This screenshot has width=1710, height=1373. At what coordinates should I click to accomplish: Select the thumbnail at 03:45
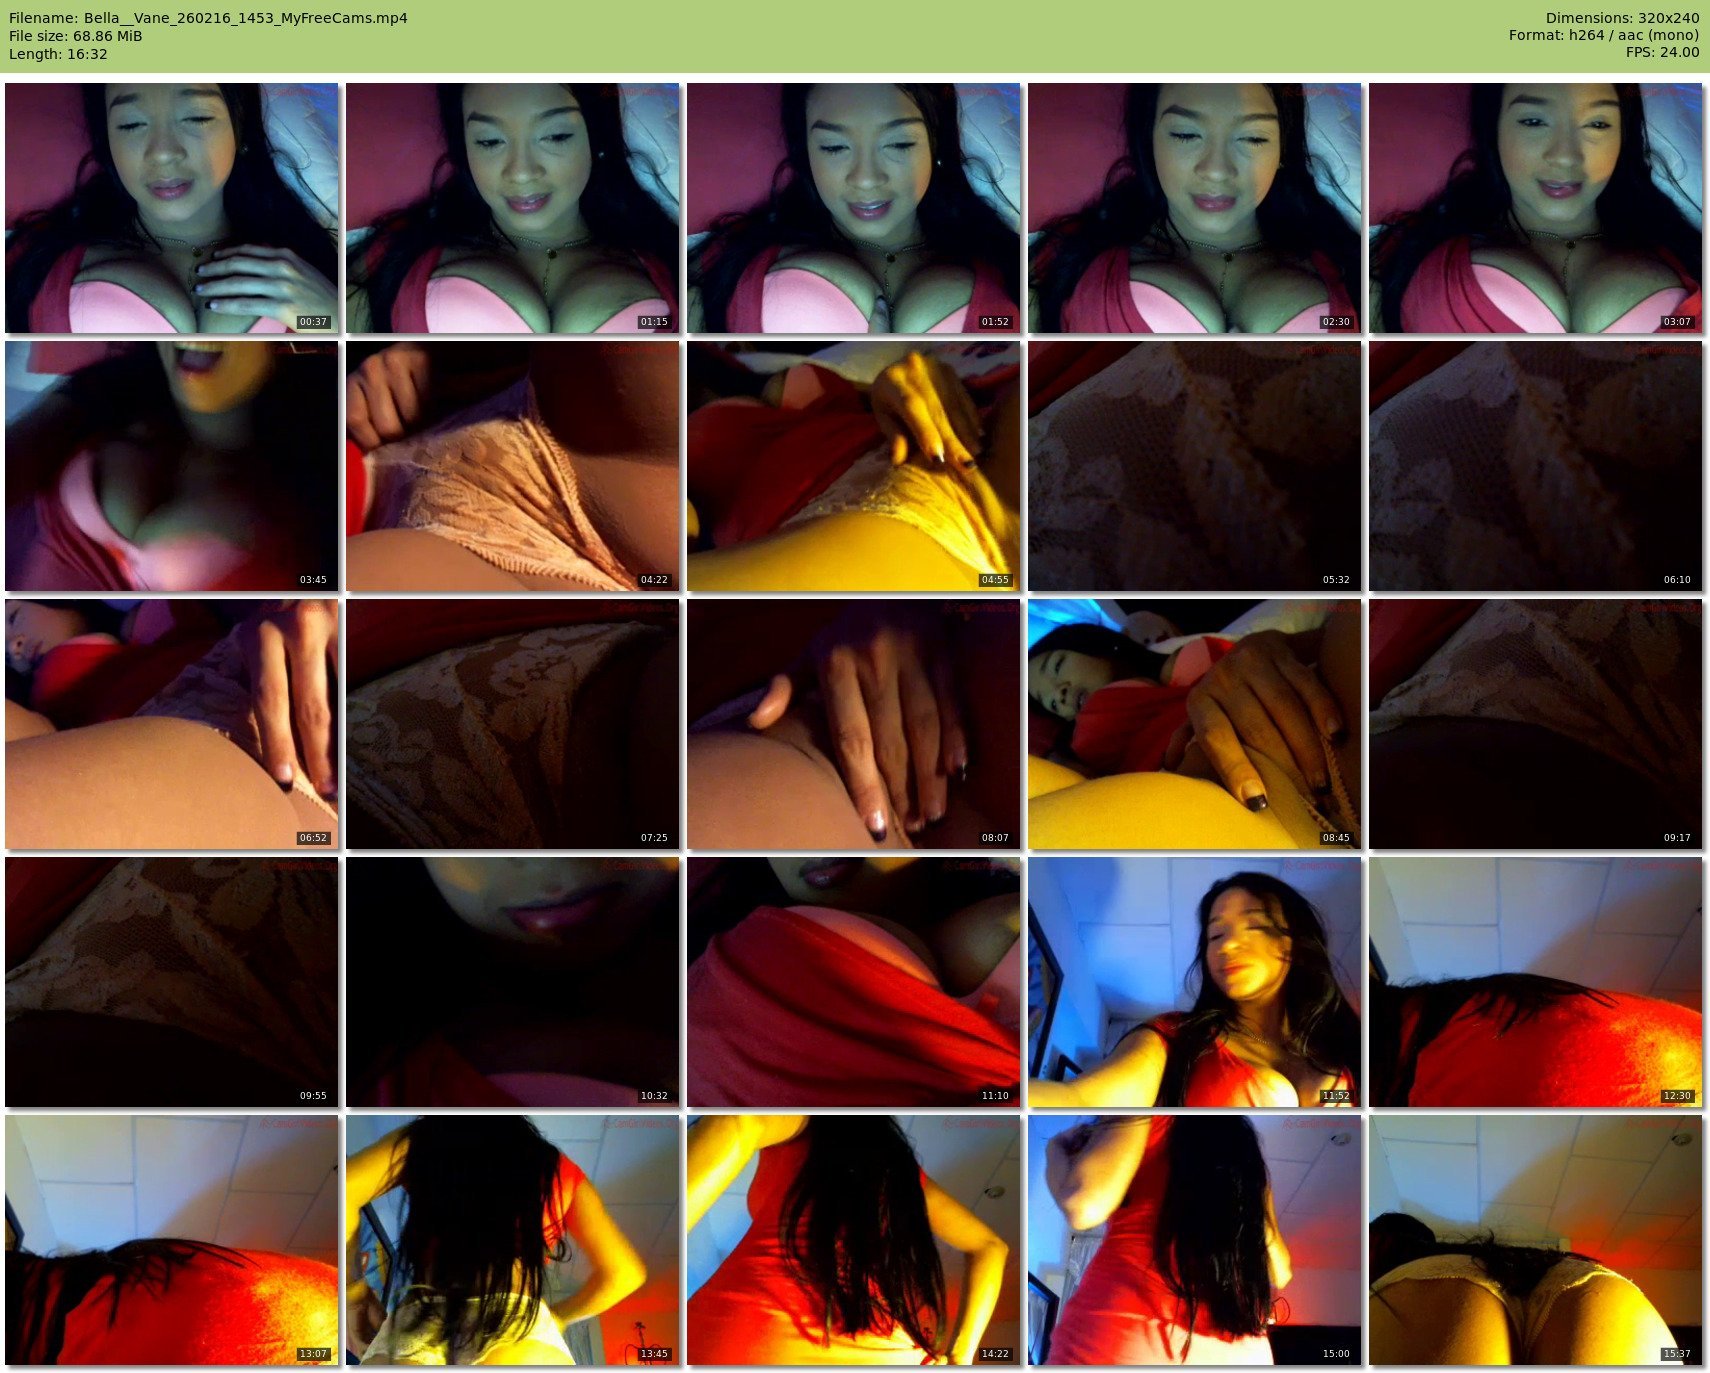[x=172, y=466]
